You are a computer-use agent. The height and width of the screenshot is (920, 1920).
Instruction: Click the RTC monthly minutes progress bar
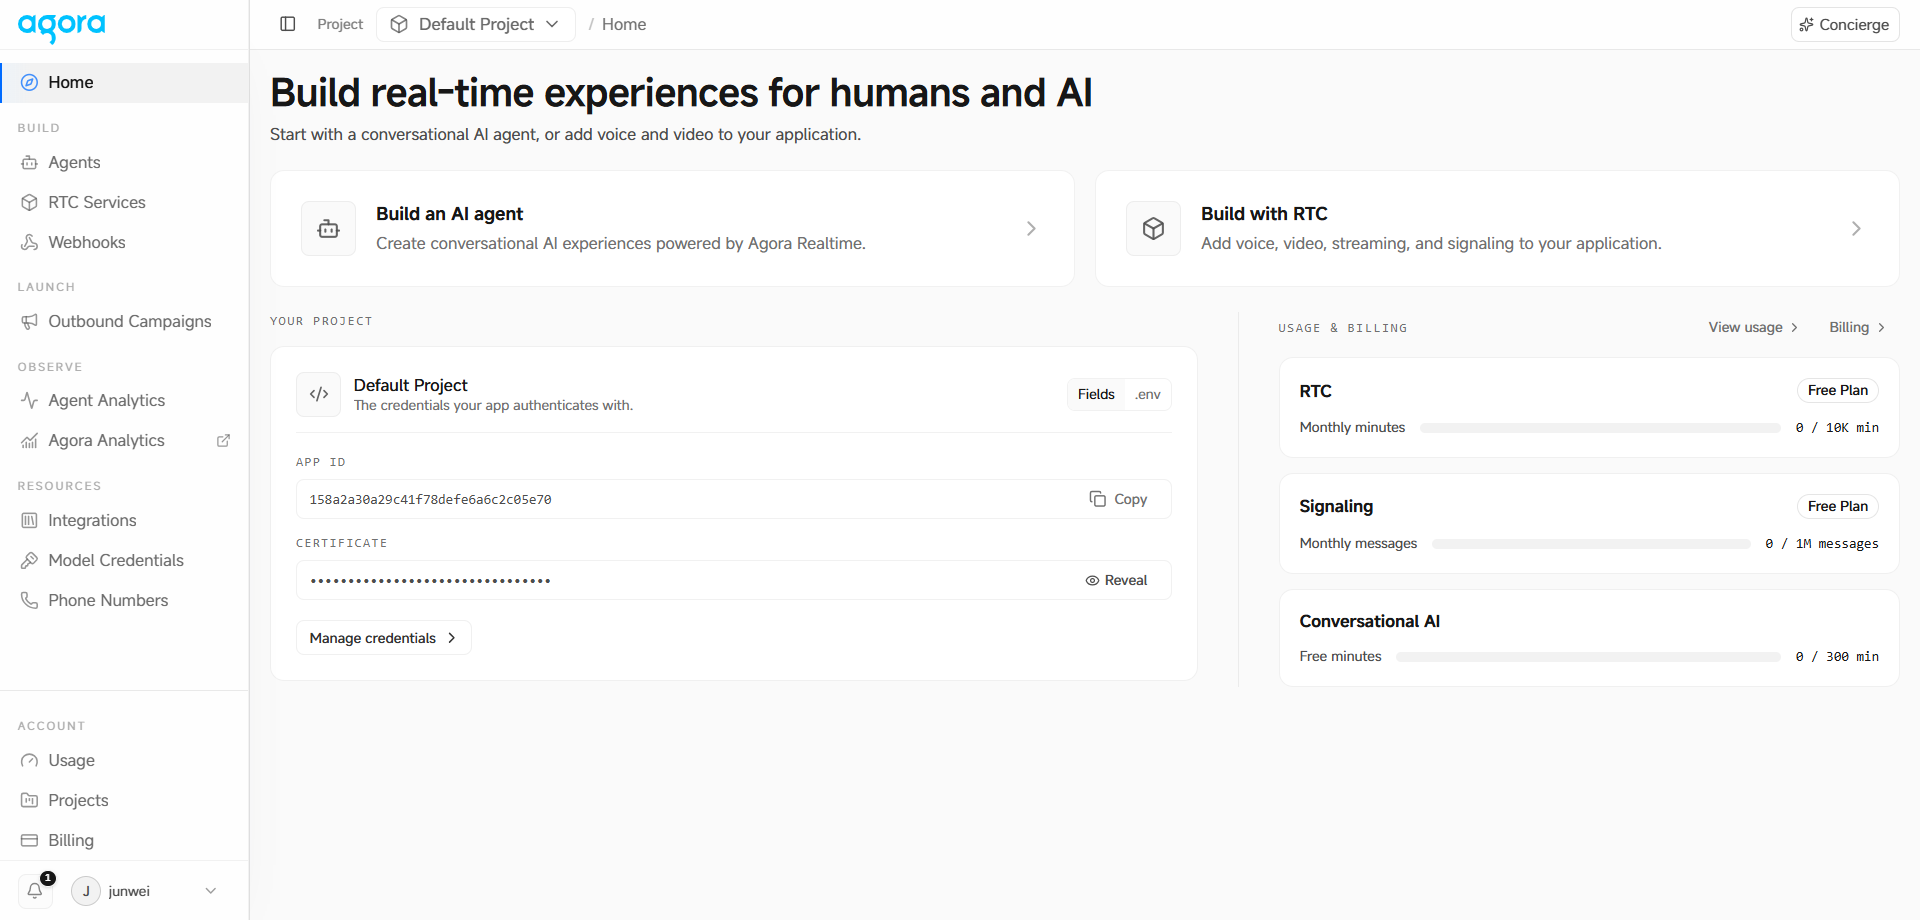tap(1600, 428)
